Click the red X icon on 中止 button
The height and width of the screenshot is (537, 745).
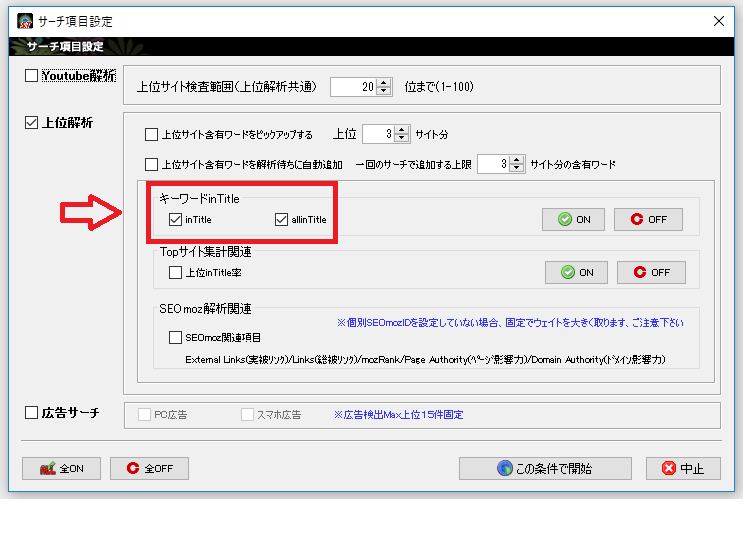click(669, 469)
